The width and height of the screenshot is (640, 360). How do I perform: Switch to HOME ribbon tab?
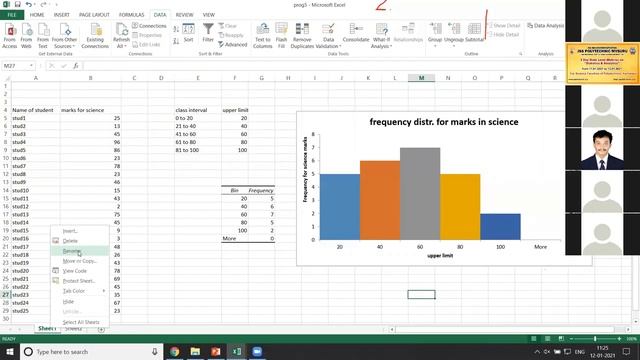(37, 15)
